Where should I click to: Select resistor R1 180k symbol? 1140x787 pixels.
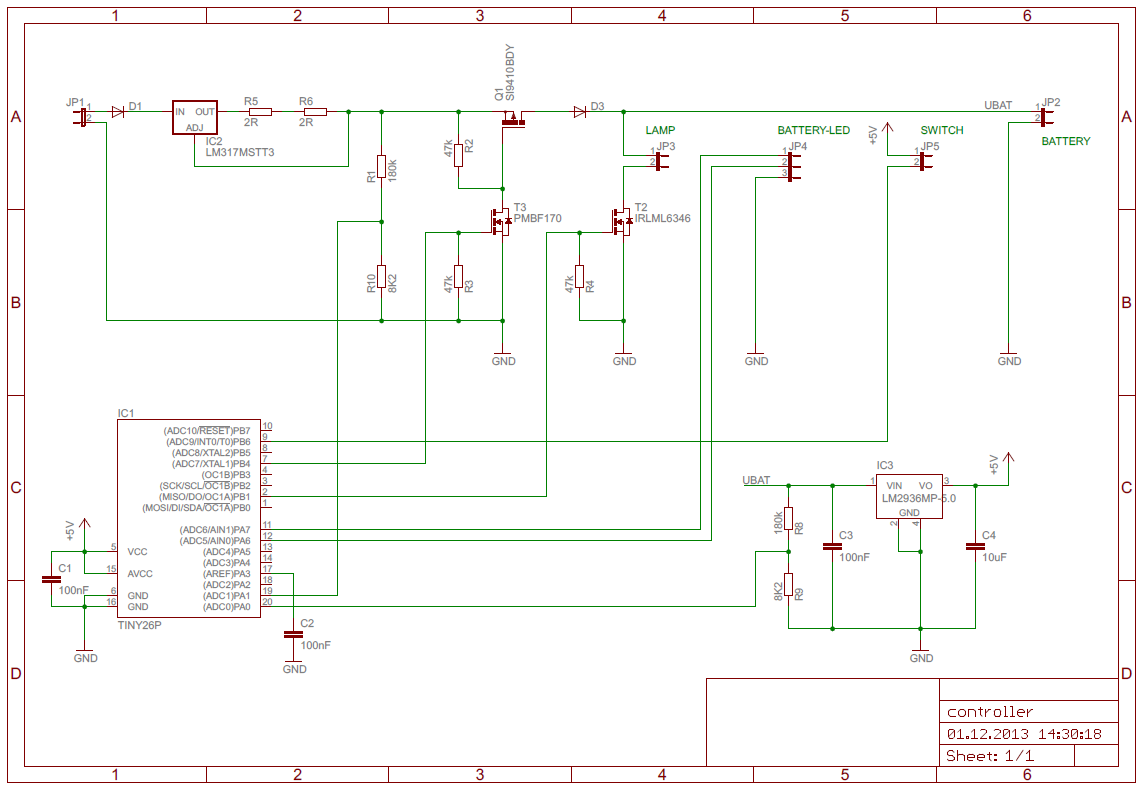coord(381,166)
